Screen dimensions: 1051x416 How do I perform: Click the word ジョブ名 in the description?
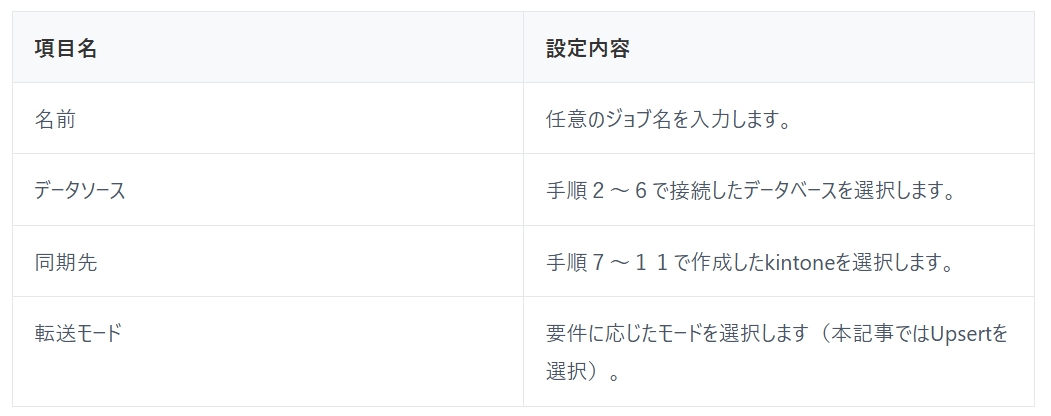coord(655,120)
